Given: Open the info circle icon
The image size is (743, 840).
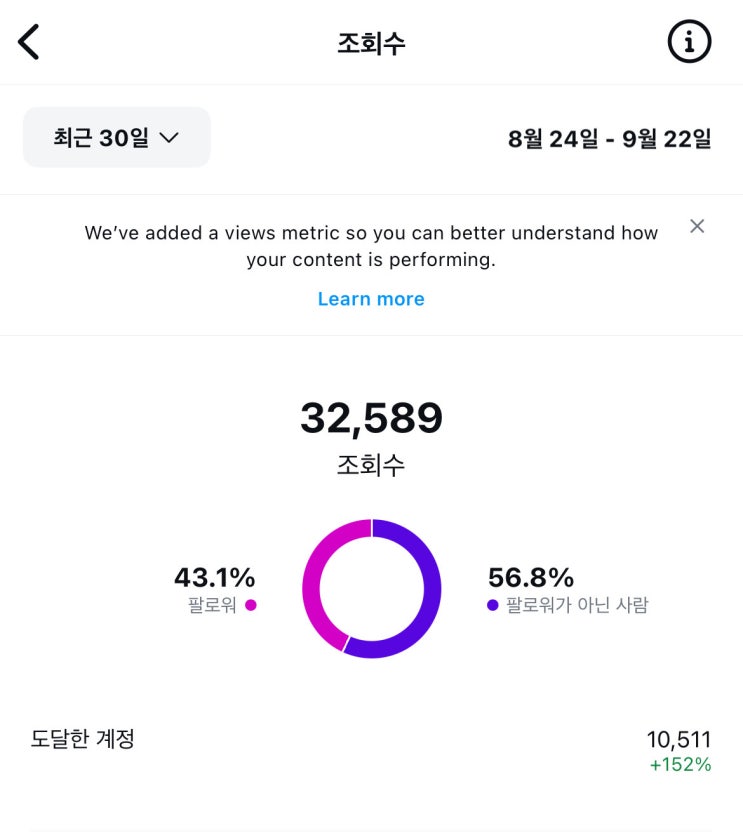Looking at the screenshot, I should (x=689, y=42).
